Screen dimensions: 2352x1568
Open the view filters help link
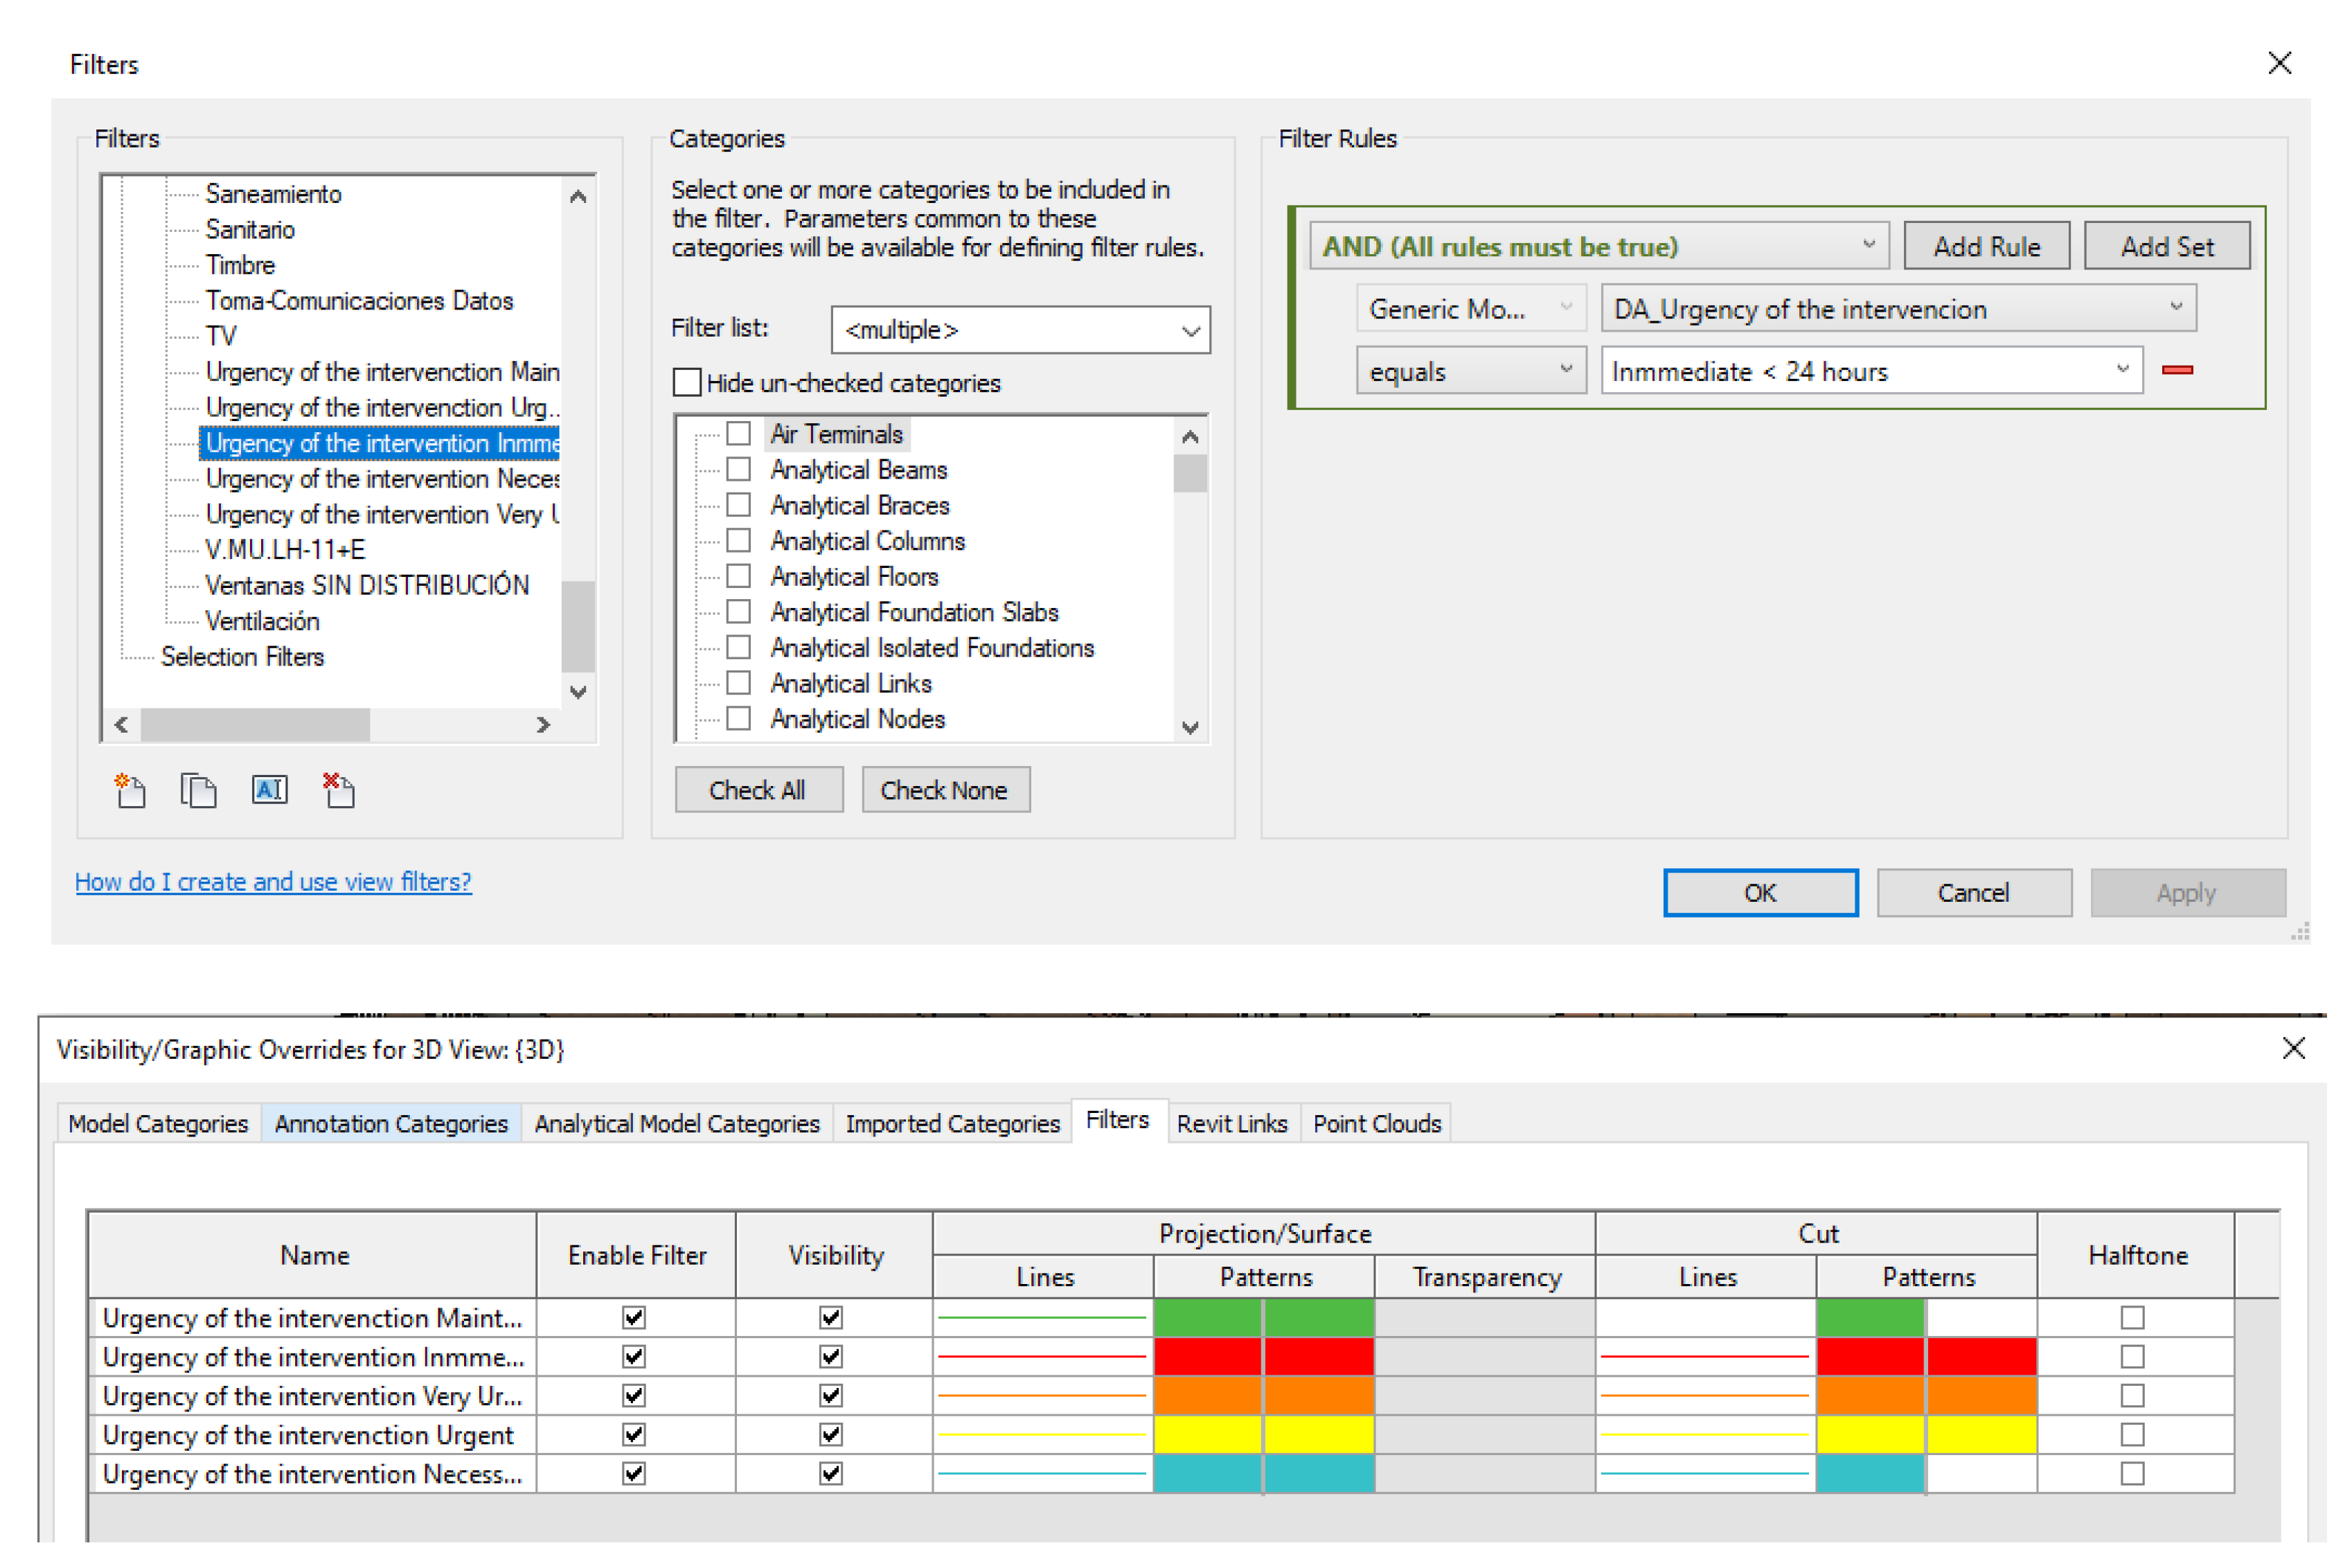coord(273,882)
